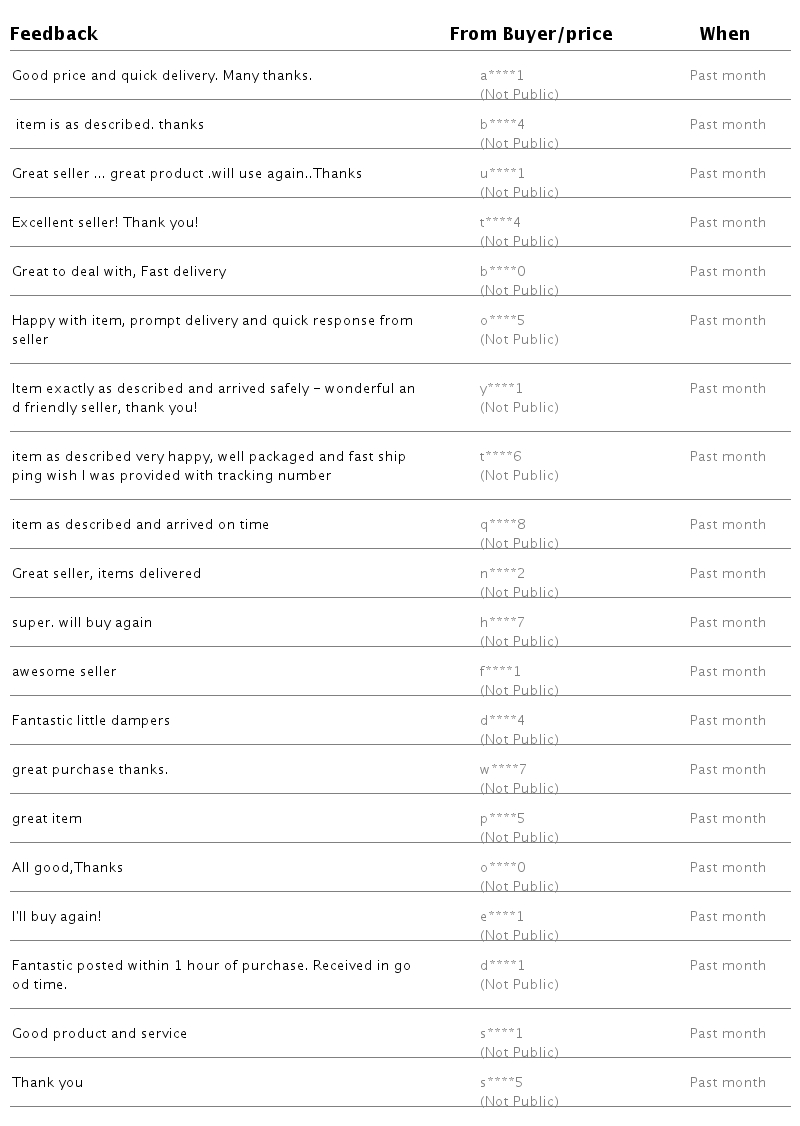
Task: Select buyer q****8 name
Action: (502, 525)
